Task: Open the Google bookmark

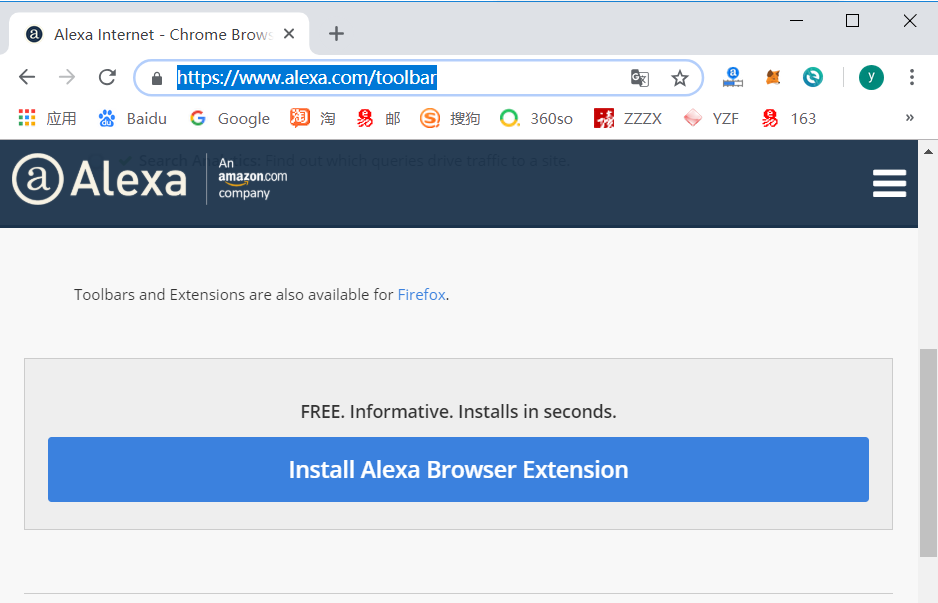Action: (x=230, y=118)
